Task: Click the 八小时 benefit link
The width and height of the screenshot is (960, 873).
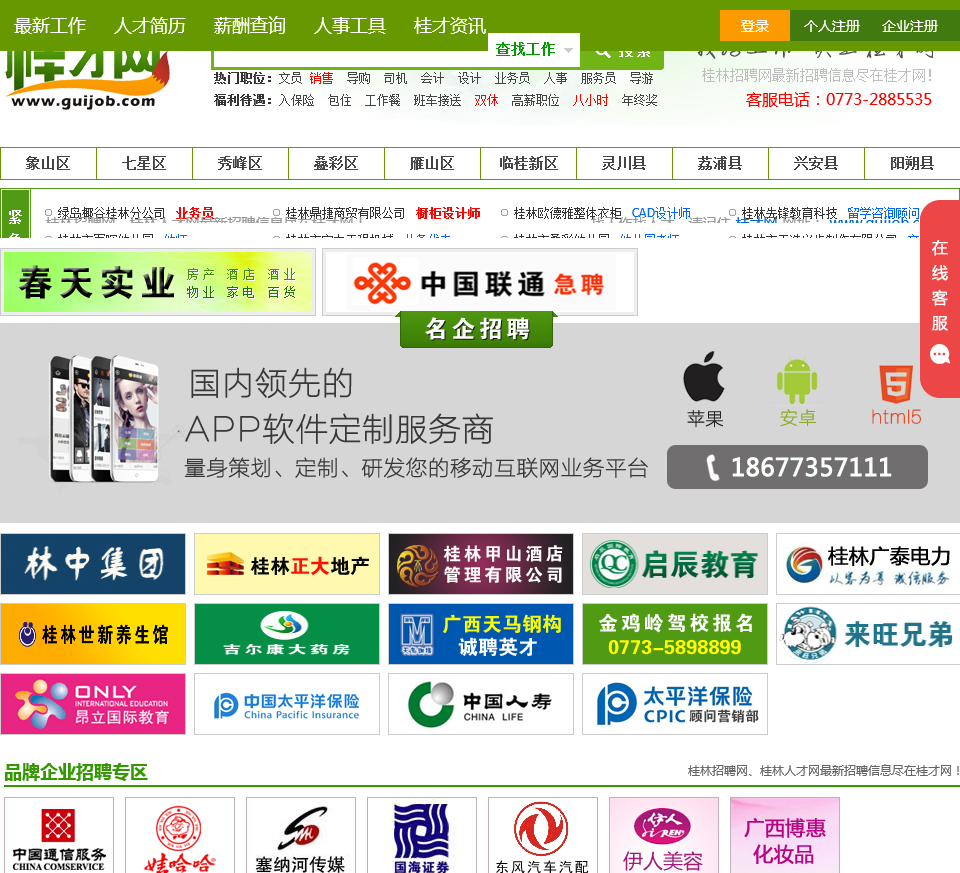Action: [x=590, y=100]
